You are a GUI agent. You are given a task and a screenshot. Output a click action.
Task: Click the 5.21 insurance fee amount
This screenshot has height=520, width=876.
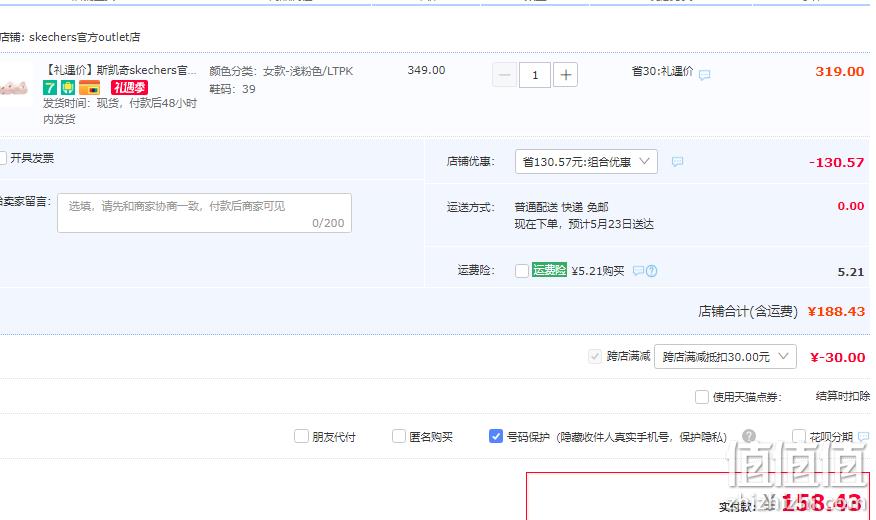point(851,272)
